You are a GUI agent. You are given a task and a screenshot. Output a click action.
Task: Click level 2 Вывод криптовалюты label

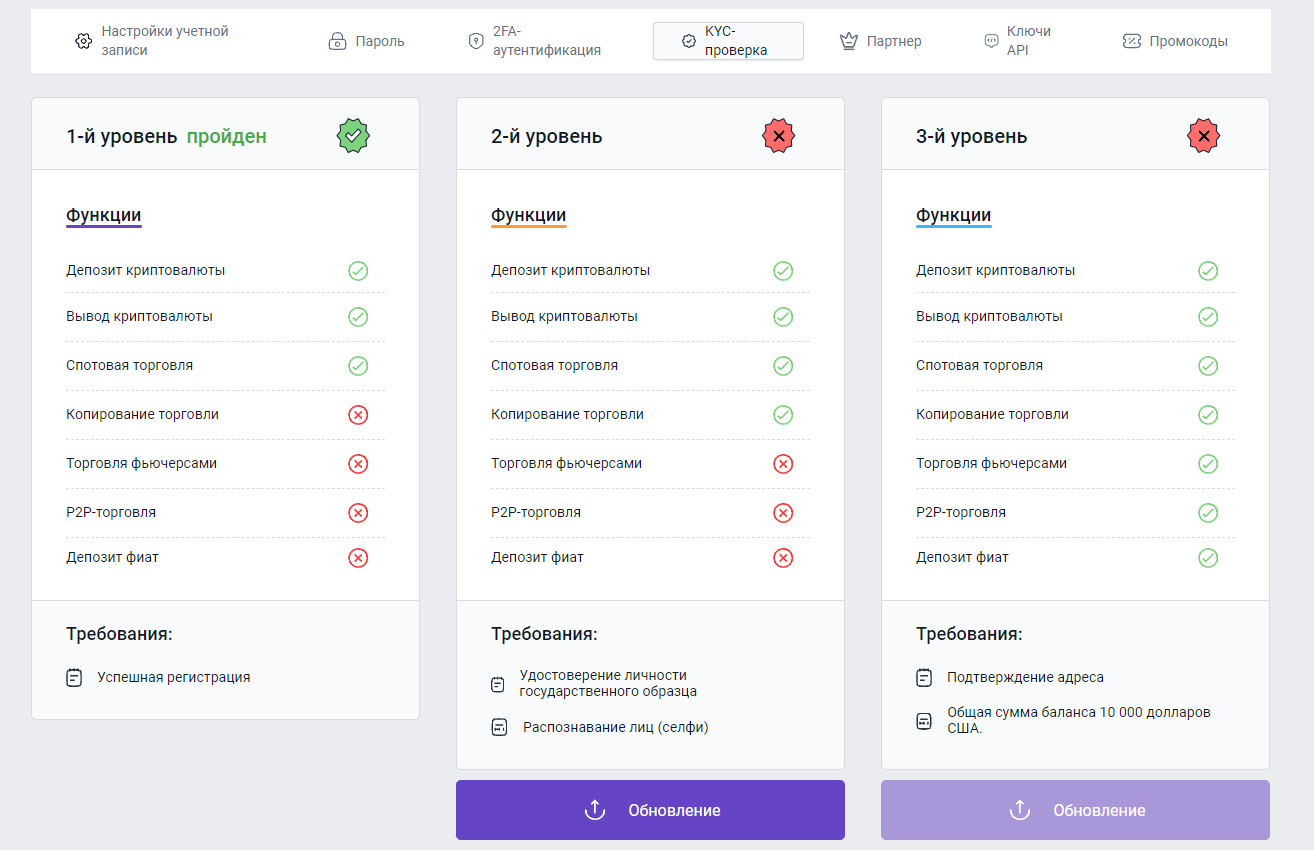(564, 317)
